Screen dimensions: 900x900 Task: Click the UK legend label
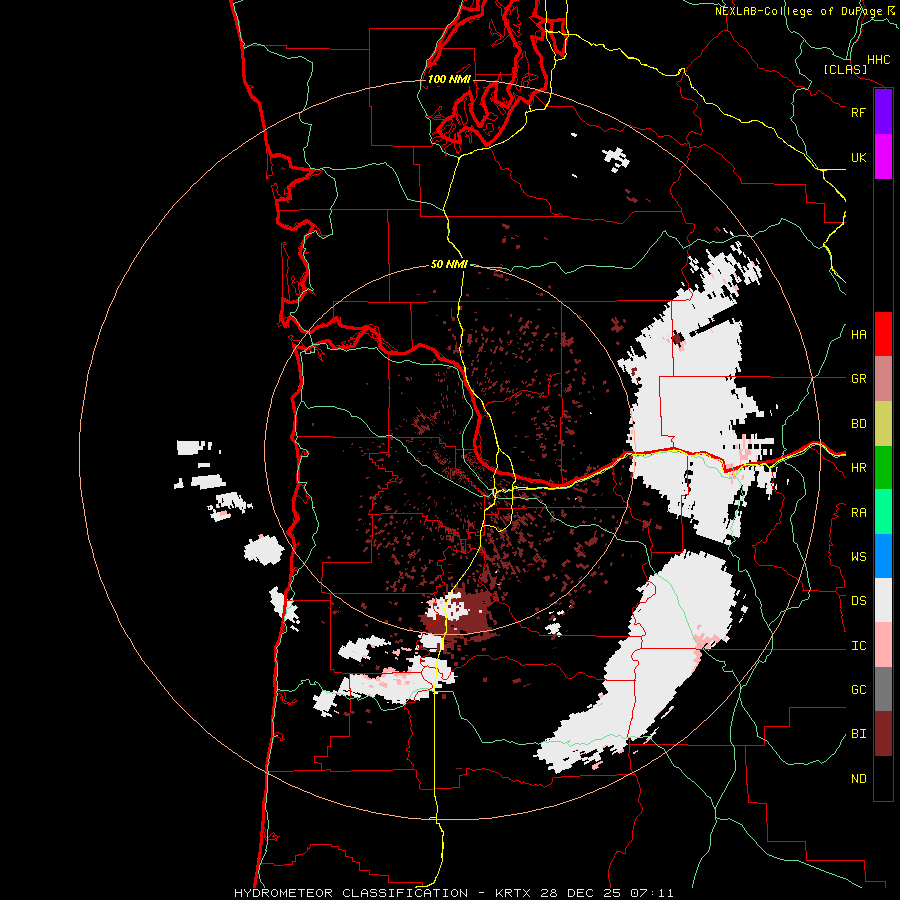858,157
